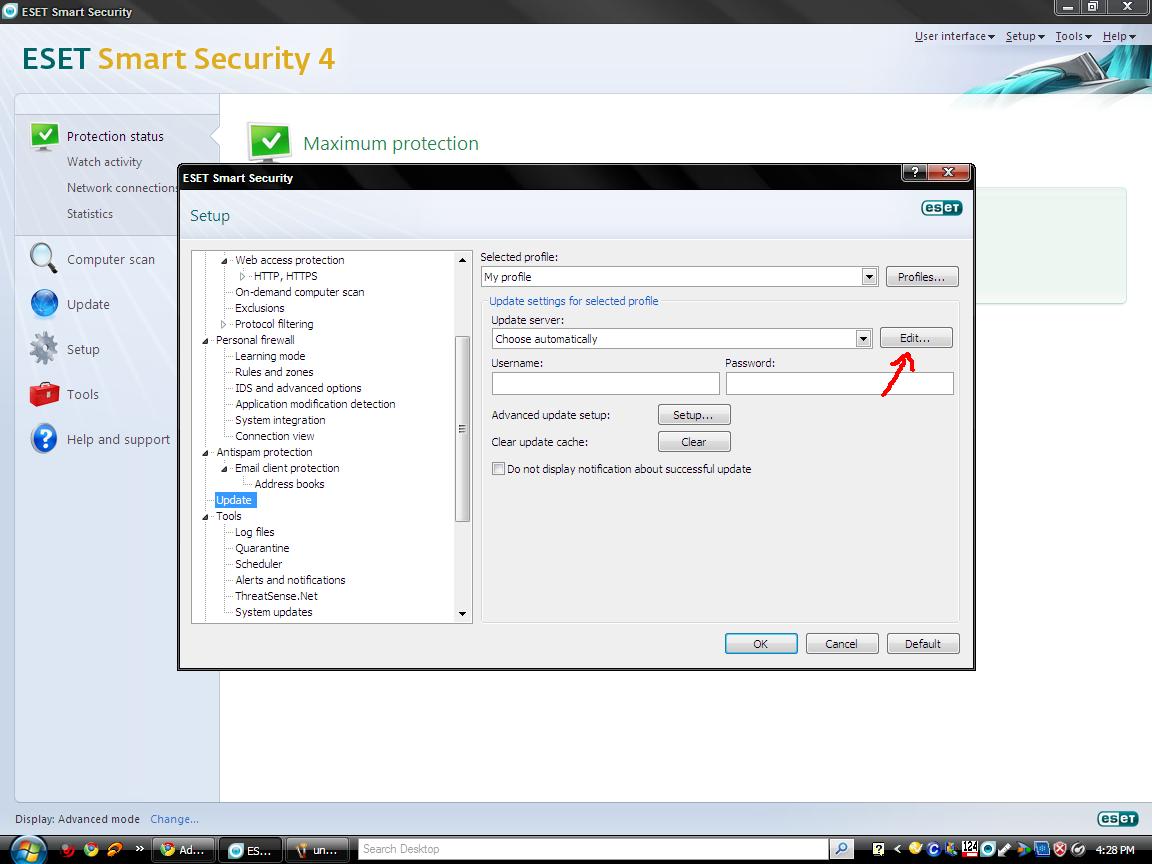This screenshot has height=864, width=1152.
Task: Click the Change... display mode link
Action: (174, 819)
